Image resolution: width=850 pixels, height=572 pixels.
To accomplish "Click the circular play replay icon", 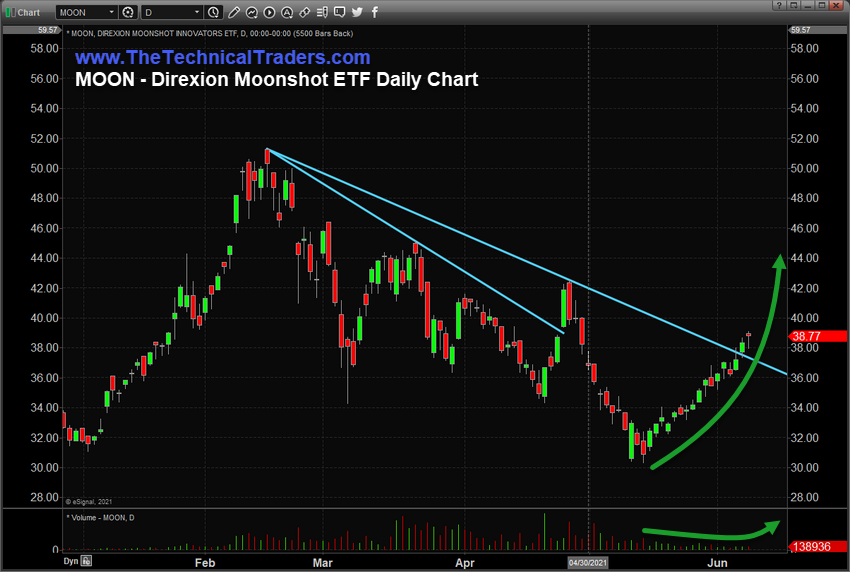I will coord(269,12).
